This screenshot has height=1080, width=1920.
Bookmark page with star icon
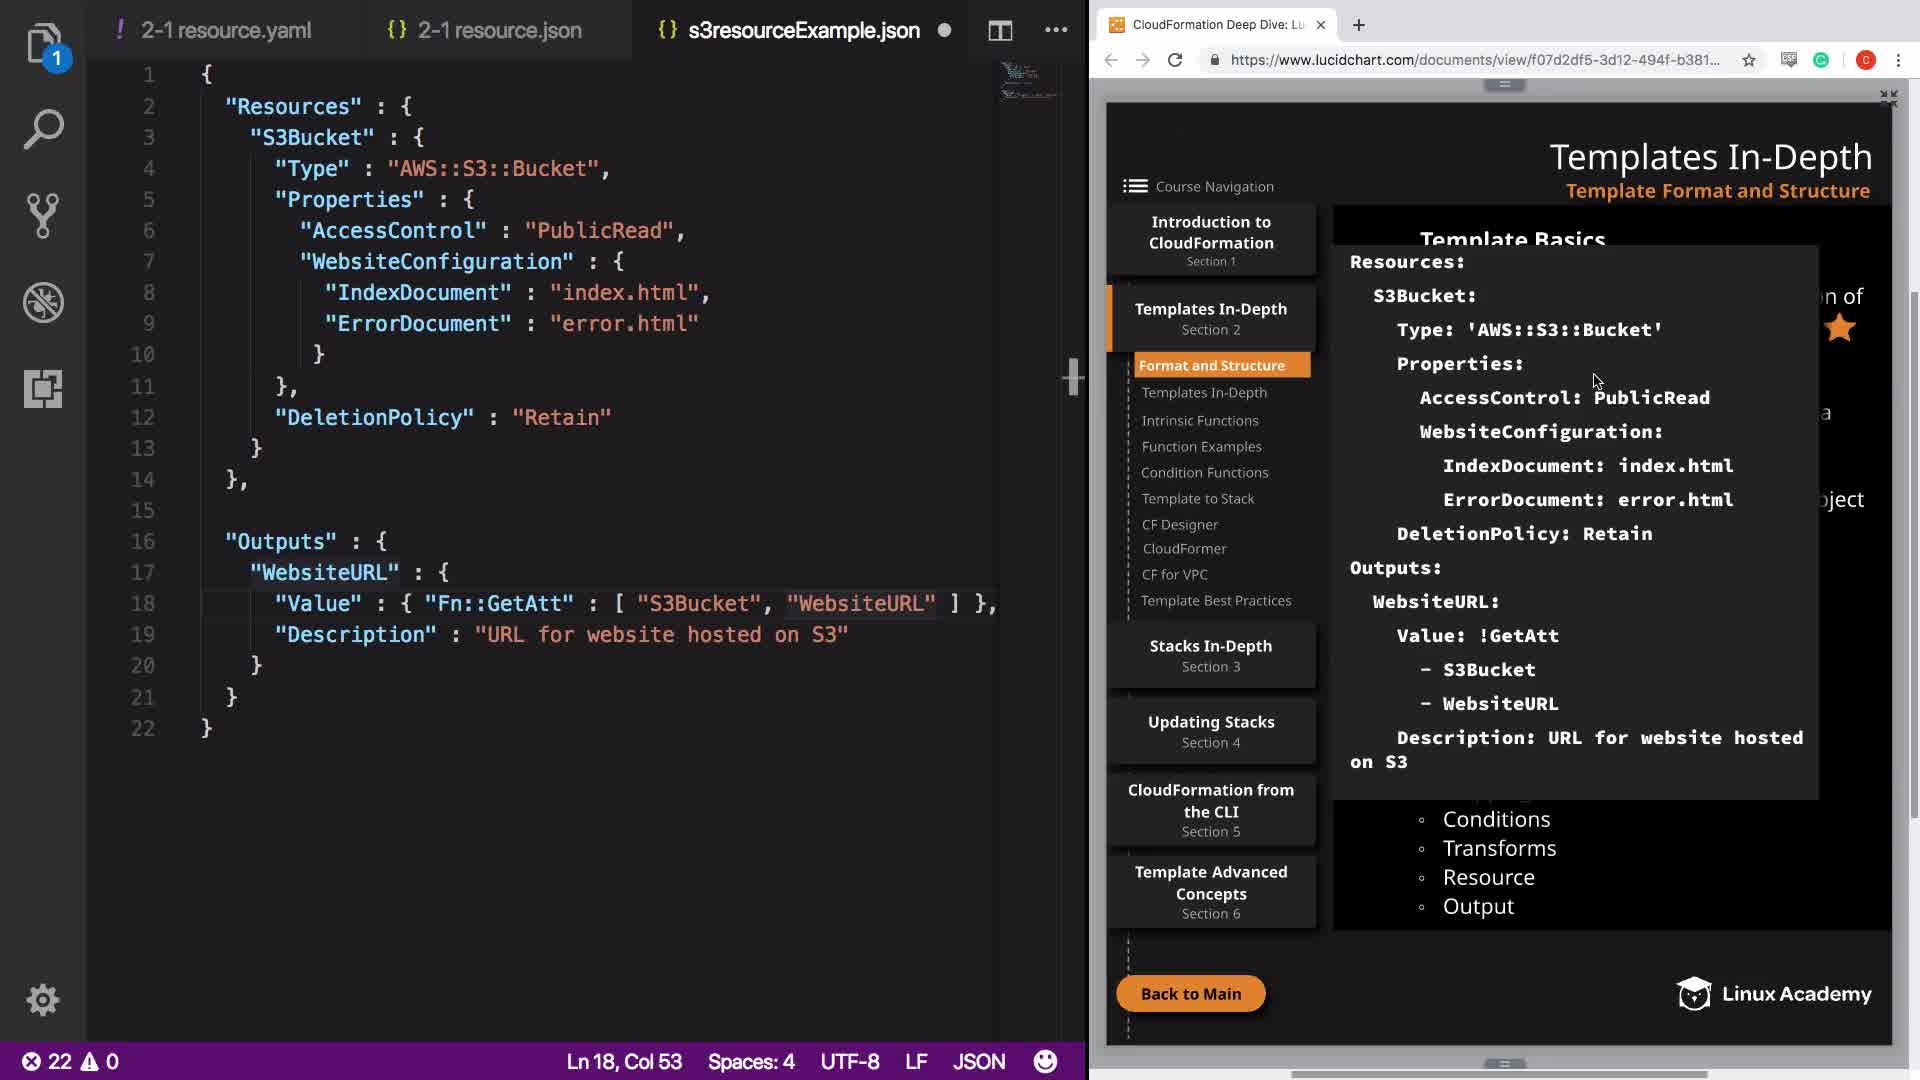pyautogui.click(x=1748, y=60)
